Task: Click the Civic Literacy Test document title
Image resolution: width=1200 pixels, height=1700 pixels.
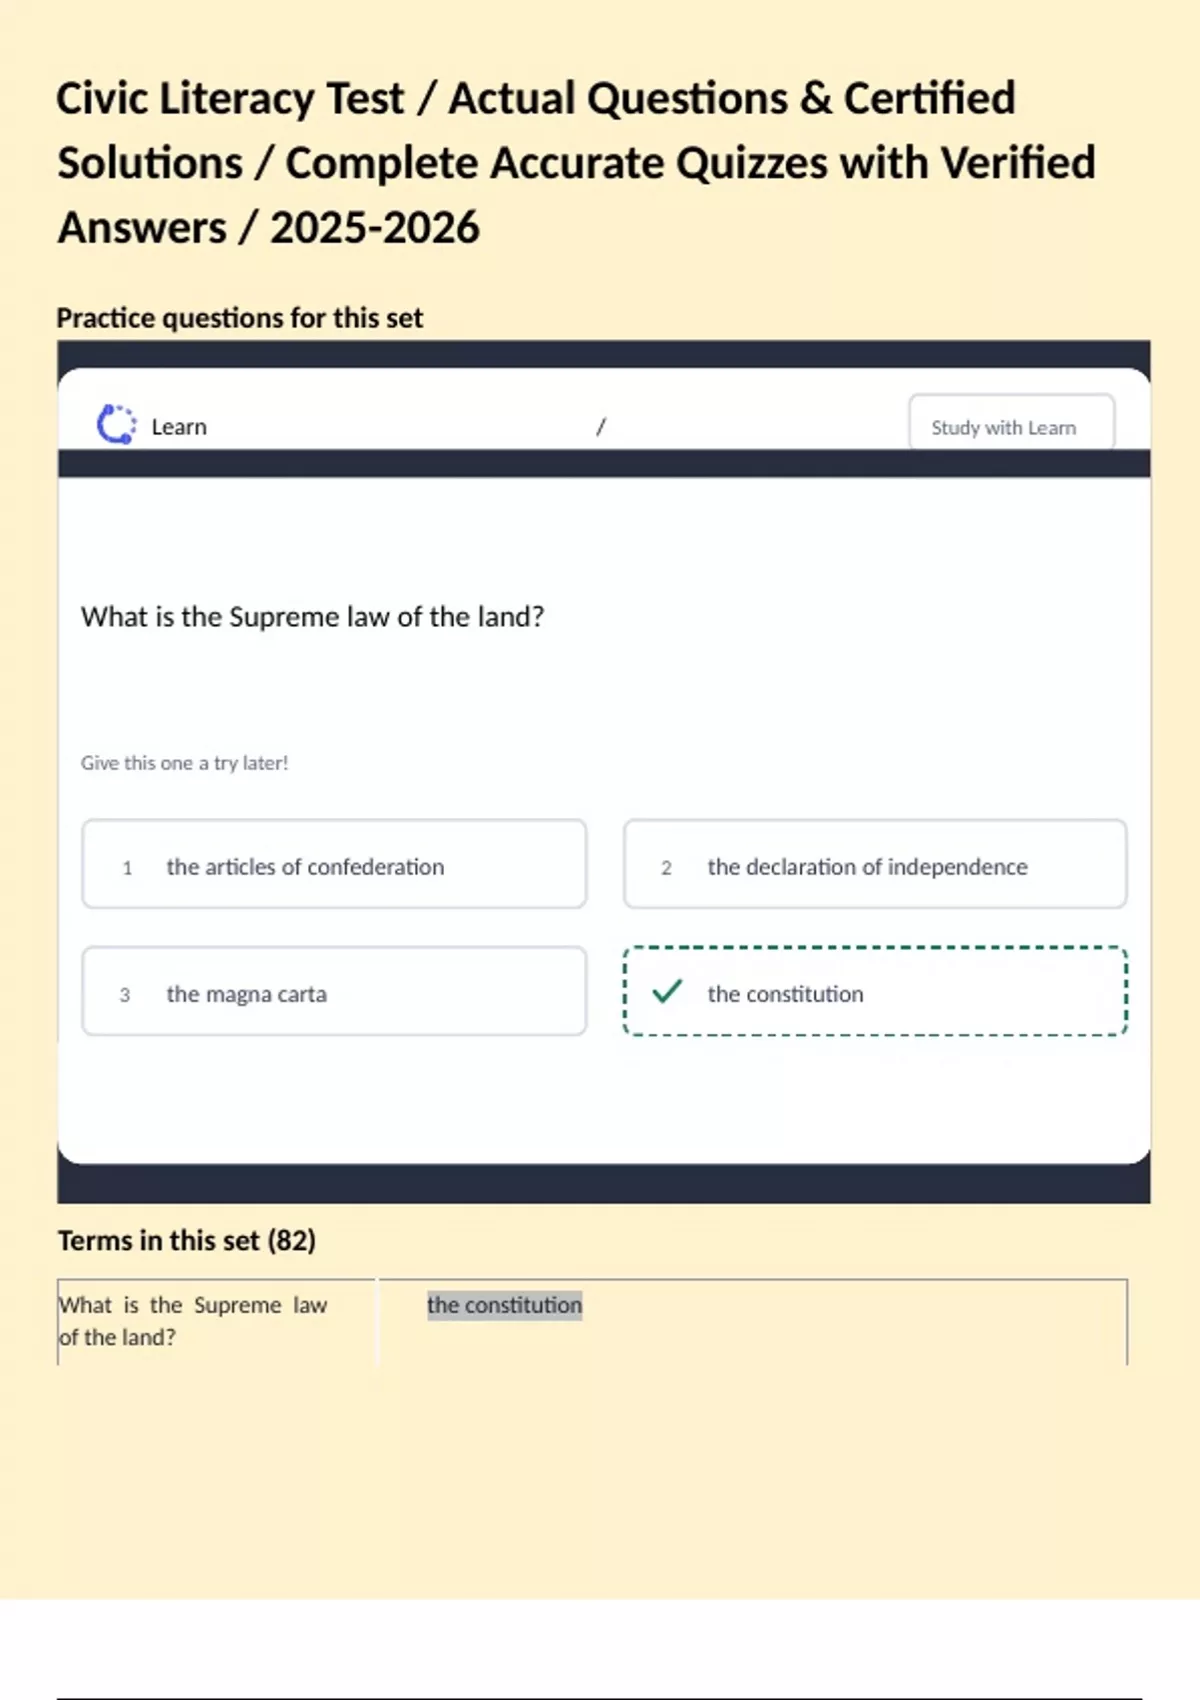Action: [575, 163]
